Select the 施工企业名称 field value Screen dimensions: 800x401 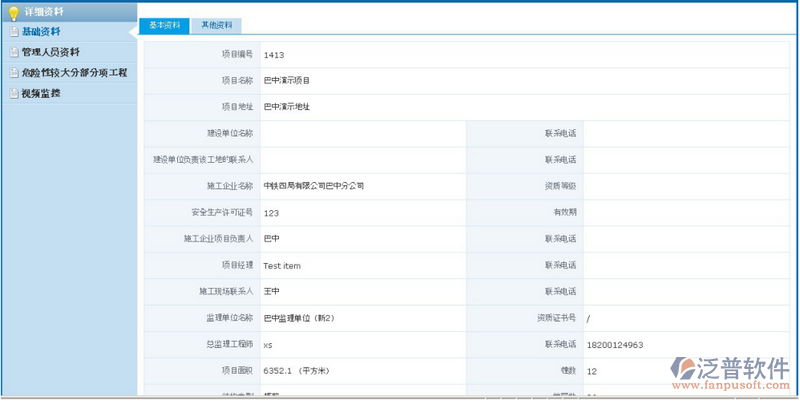(x=314, y=186)
